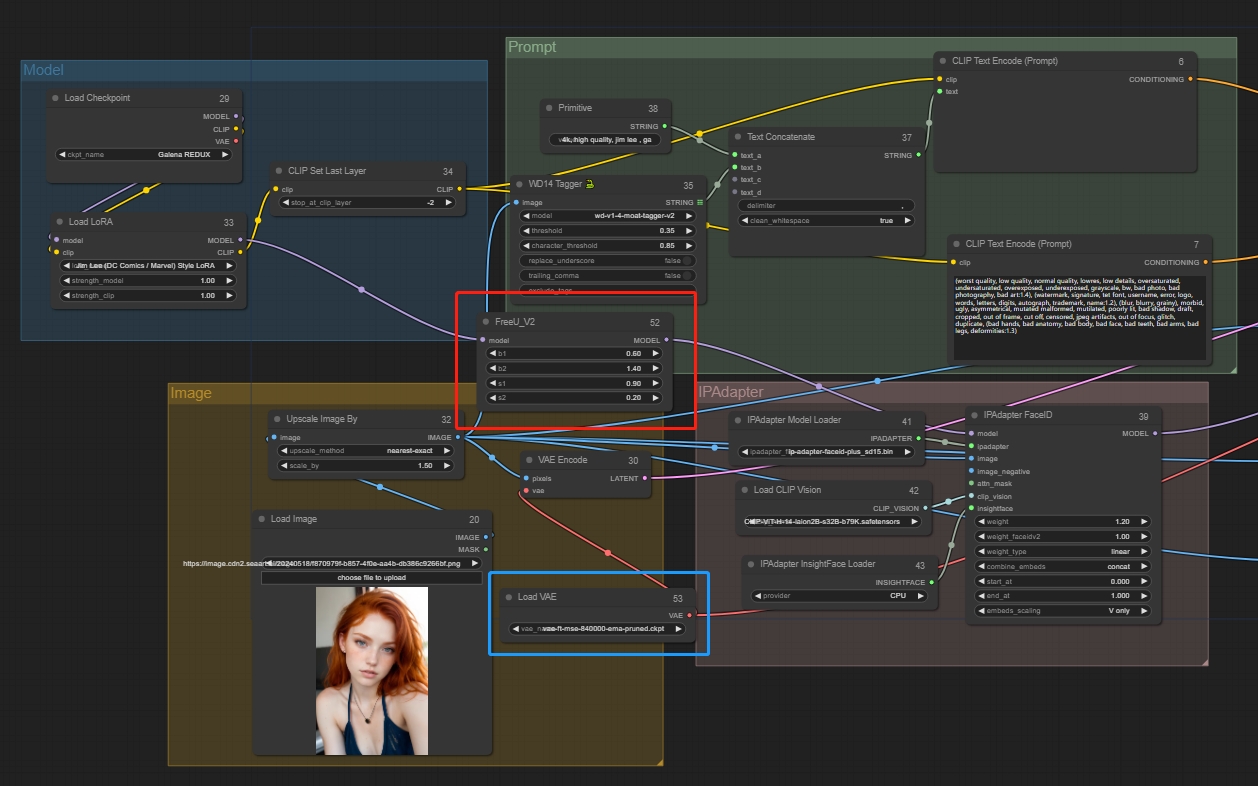Viewport: 1258px width, 786px height.
Task: Collapse the IPAdapter FaceID node via its dot
Action: (x=975, y=415)
